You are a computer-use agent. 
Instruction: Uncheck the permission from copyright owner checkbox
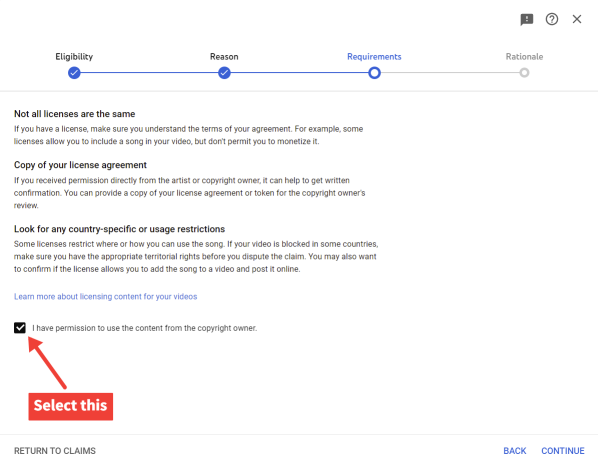[20, 328]
